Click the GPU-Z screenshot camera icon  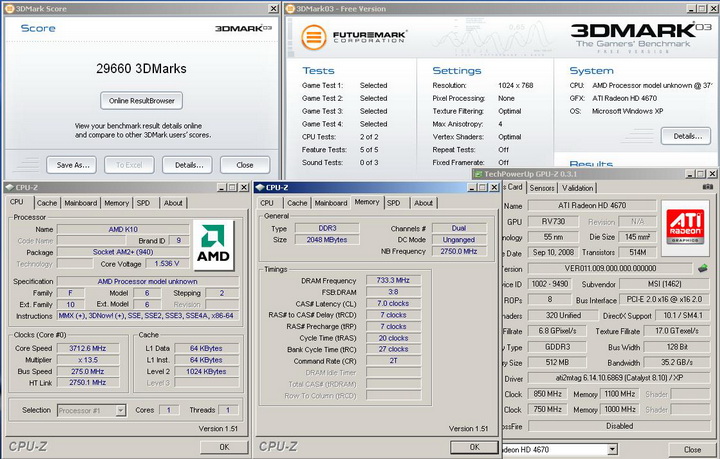click(x=708, y=187)
